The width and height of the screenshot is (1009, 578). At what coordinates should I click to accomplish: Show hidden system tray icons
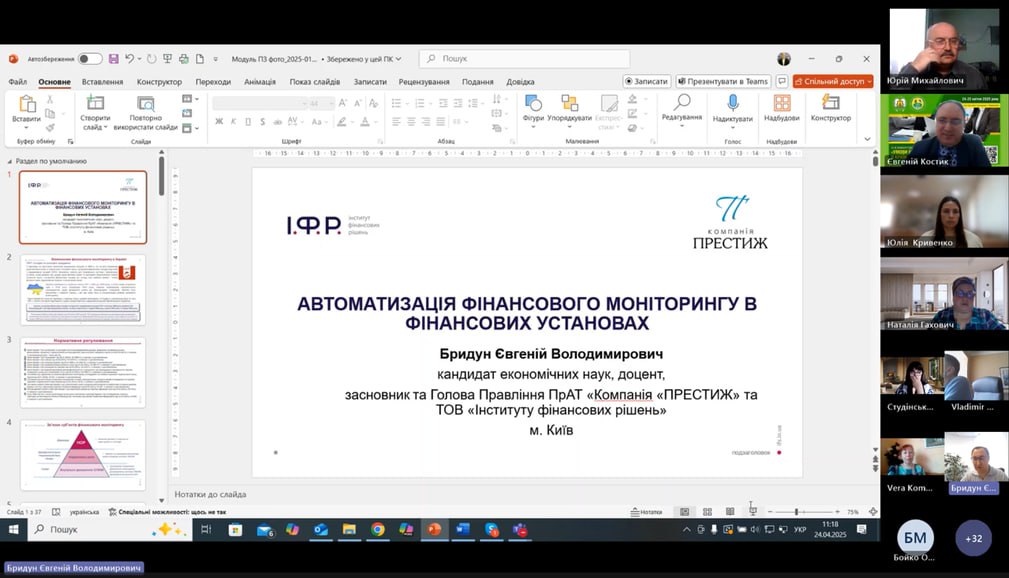687,529
